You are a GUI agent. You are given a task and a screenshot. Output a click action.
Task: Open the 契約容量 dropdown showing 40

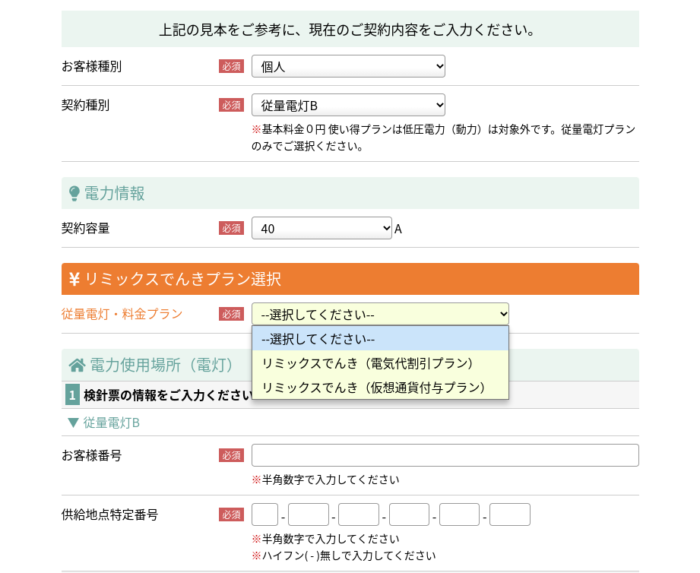[x=321, y=228]
